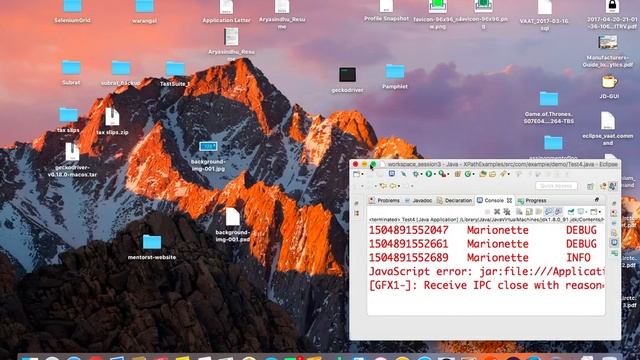
Task: Click the Open Type toolbar icon
Action: (482, 174)
